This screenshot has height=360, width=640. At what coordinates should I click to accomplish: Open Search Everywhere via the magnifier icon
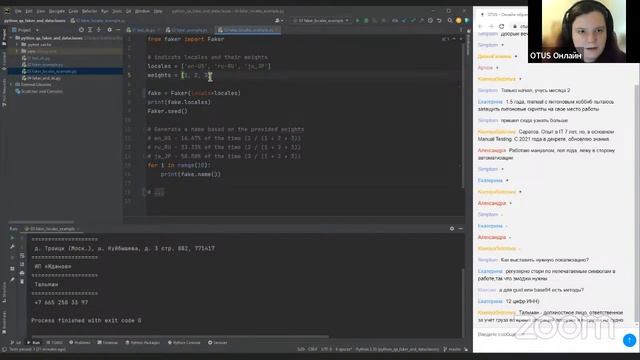click(449, 20)
